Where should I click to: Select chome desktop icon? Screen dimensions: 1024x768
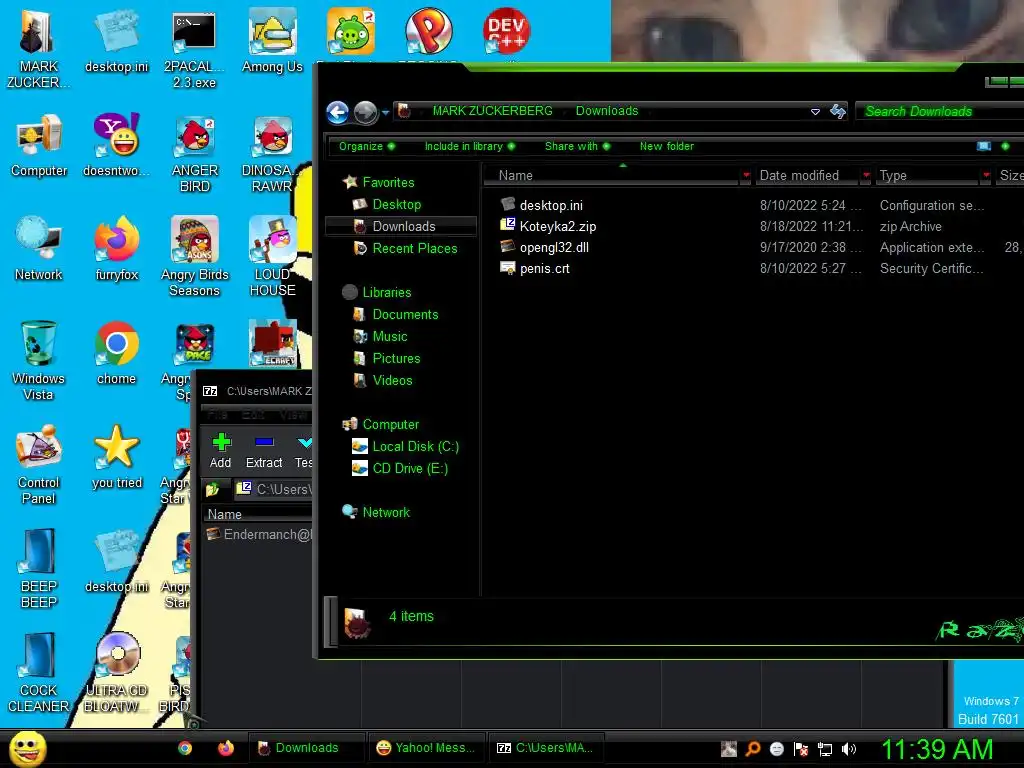(x=116, y=353)
